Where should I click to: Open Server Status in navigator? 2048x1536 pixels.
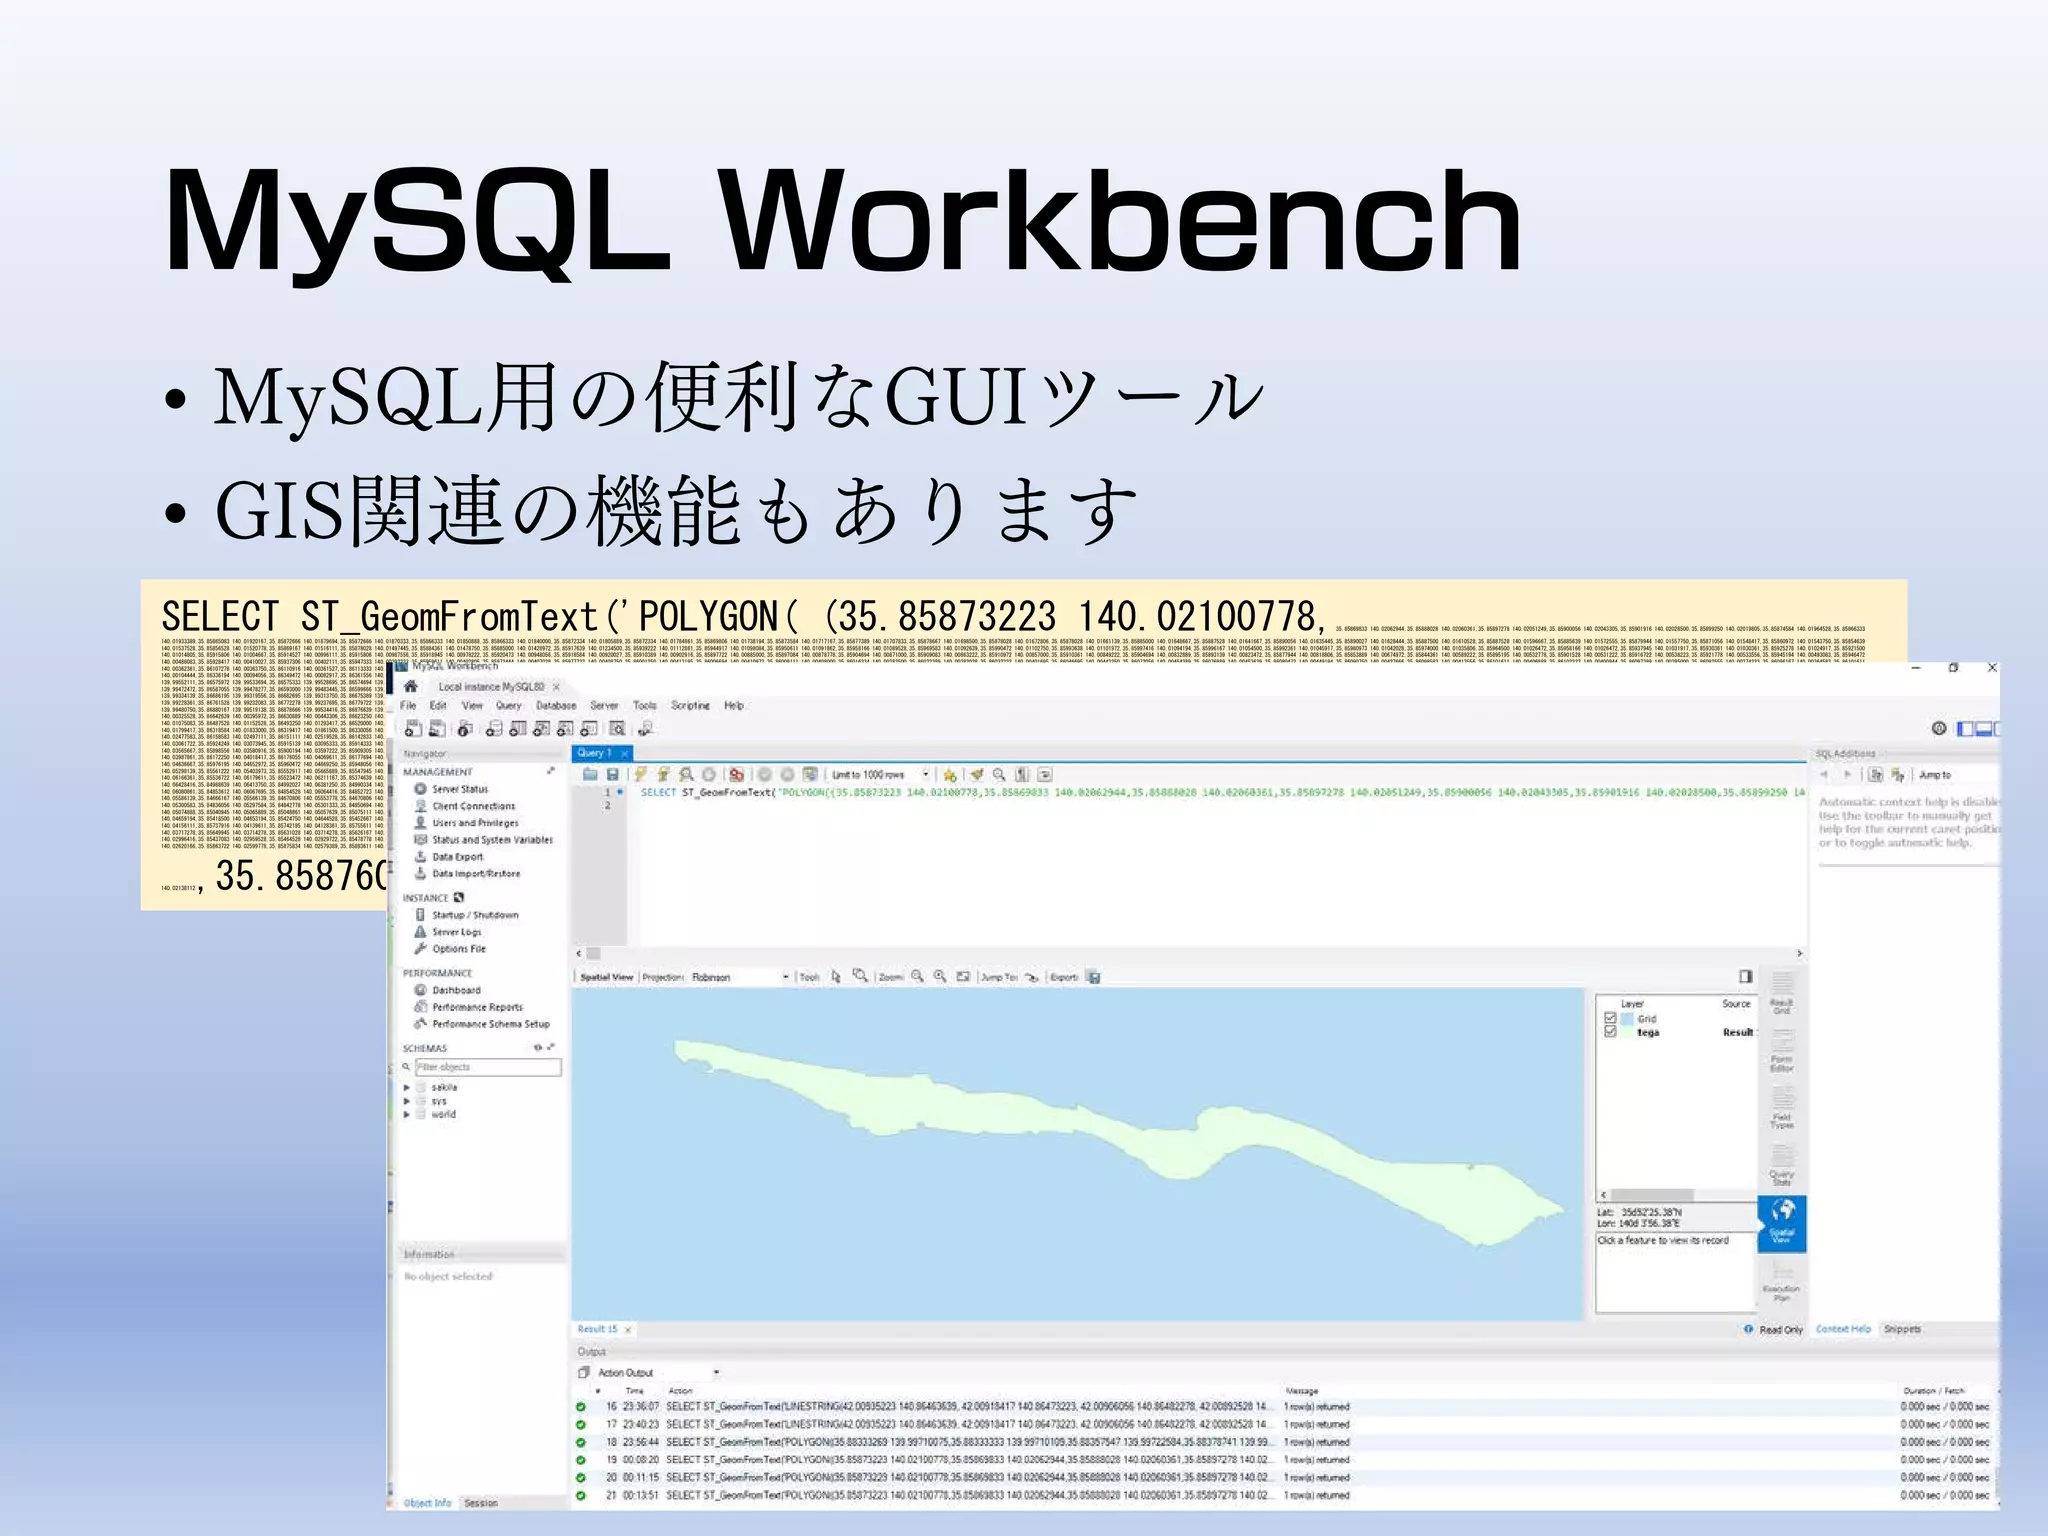[460, 789]
